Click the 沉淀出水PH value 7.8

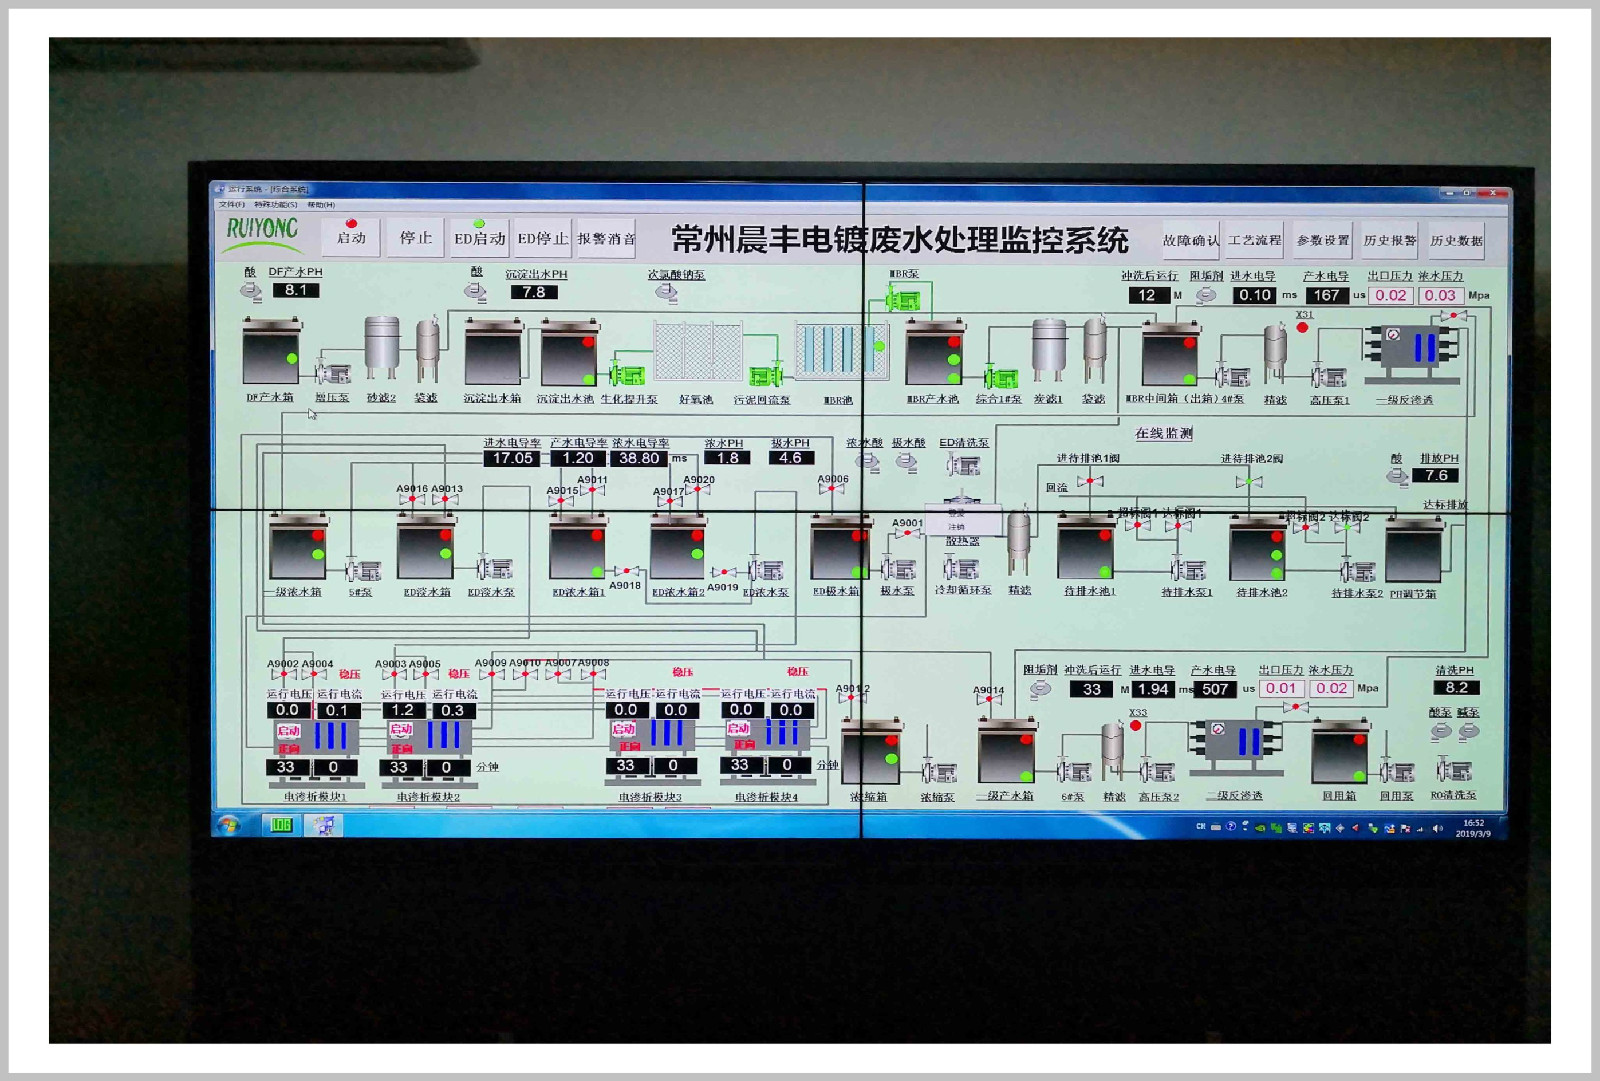[534, 292]
